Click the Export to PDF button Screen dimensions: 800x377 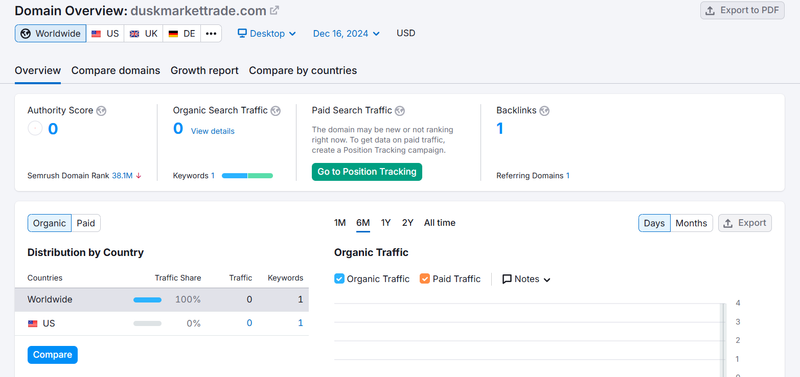click(742, 10)
